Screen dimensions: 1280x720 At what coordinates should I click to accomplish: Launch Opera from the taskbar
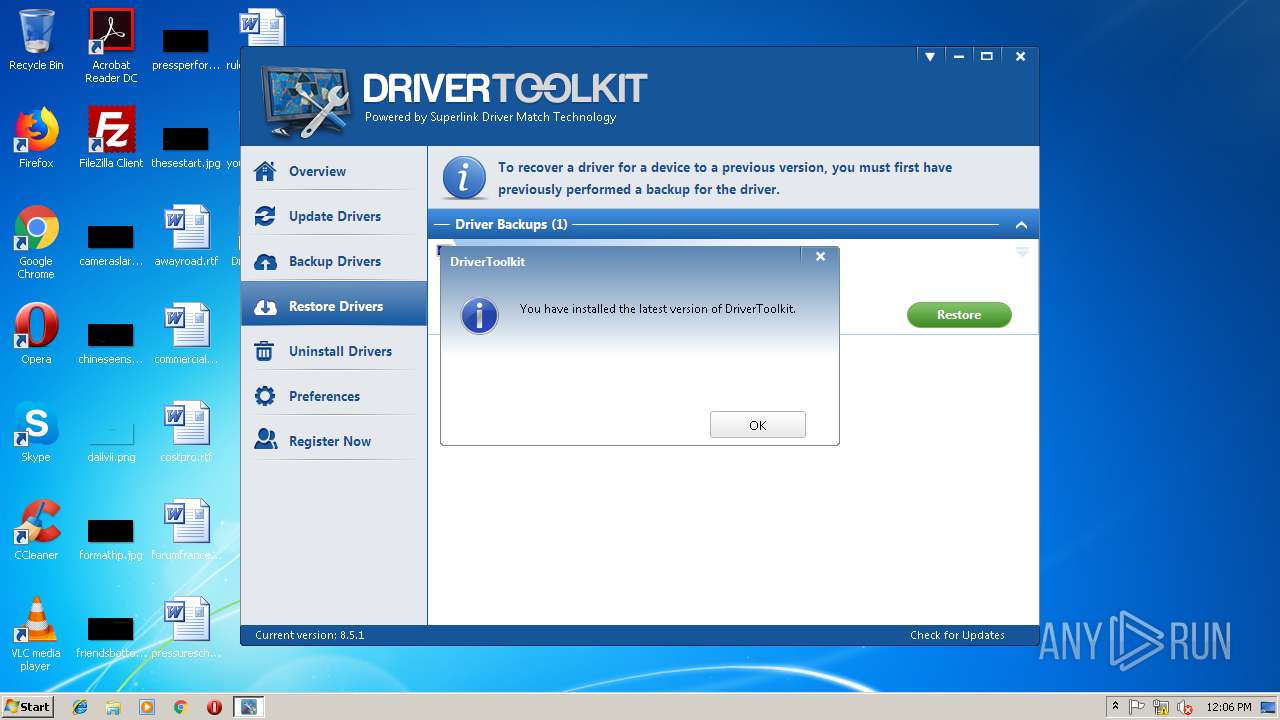[214, 707]
